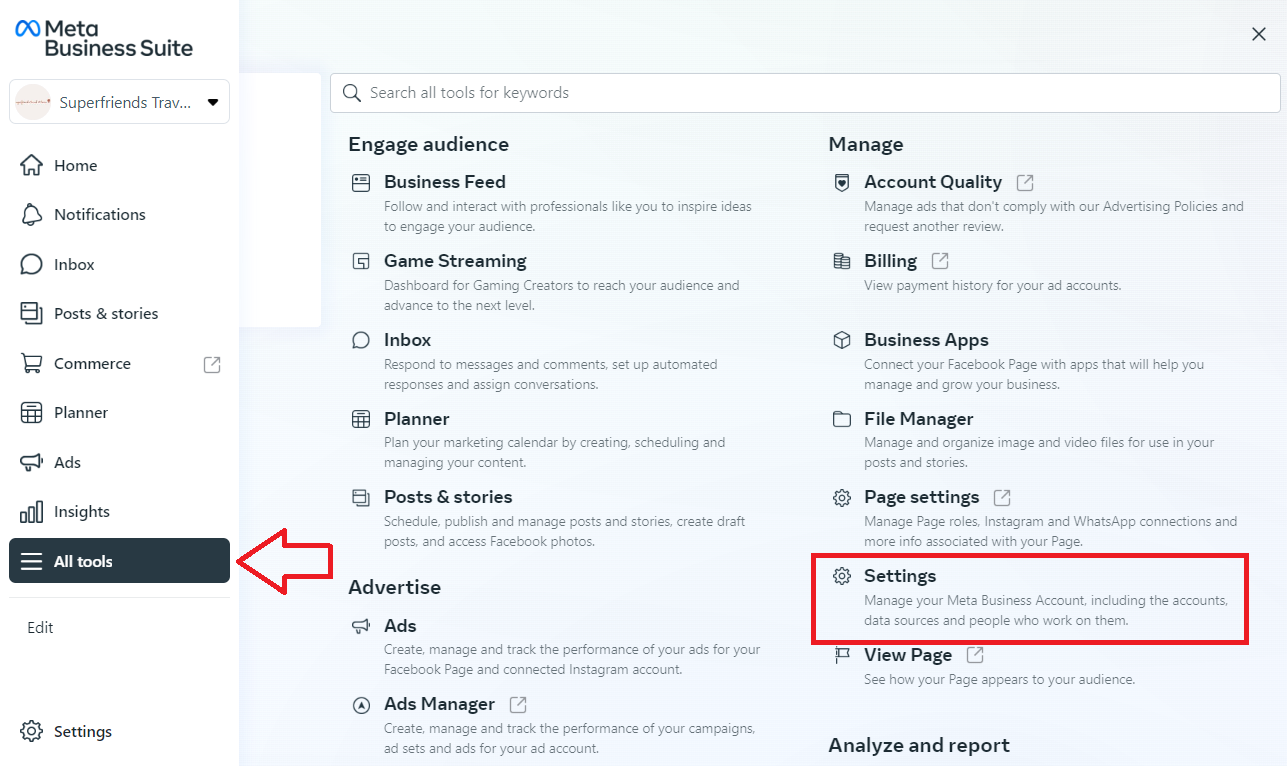Click the Game Streaming icon
1287x766 pixels.
tap(361, 261)
